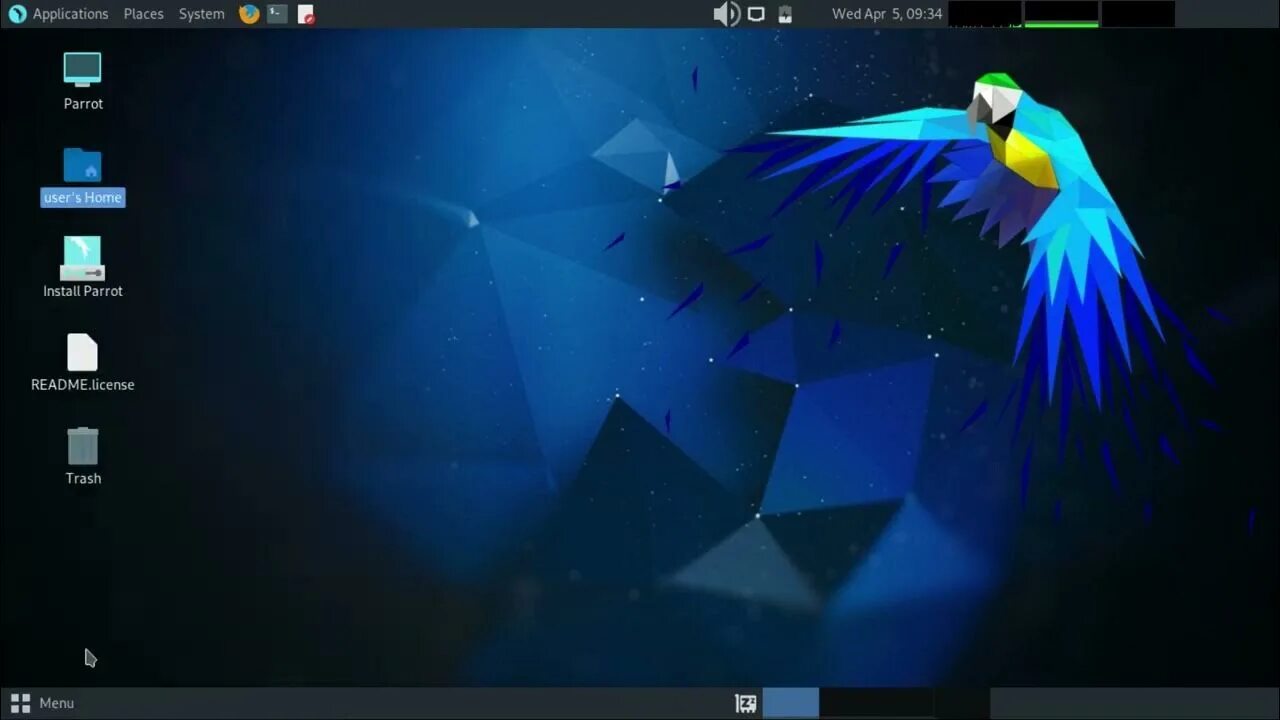Click the "user's Home" label text
The width and height of the screenshot is (1280, 720).
click(x=83, y=198)
